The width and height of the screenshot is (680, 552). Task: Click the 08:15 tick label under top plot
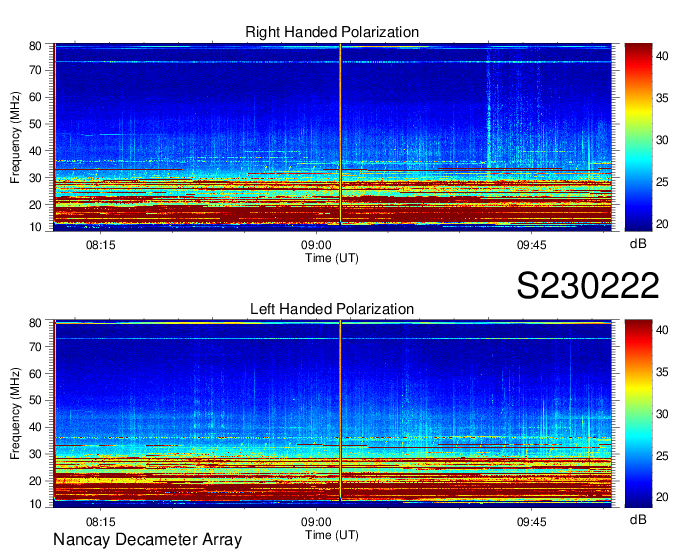tap(101, 245)
